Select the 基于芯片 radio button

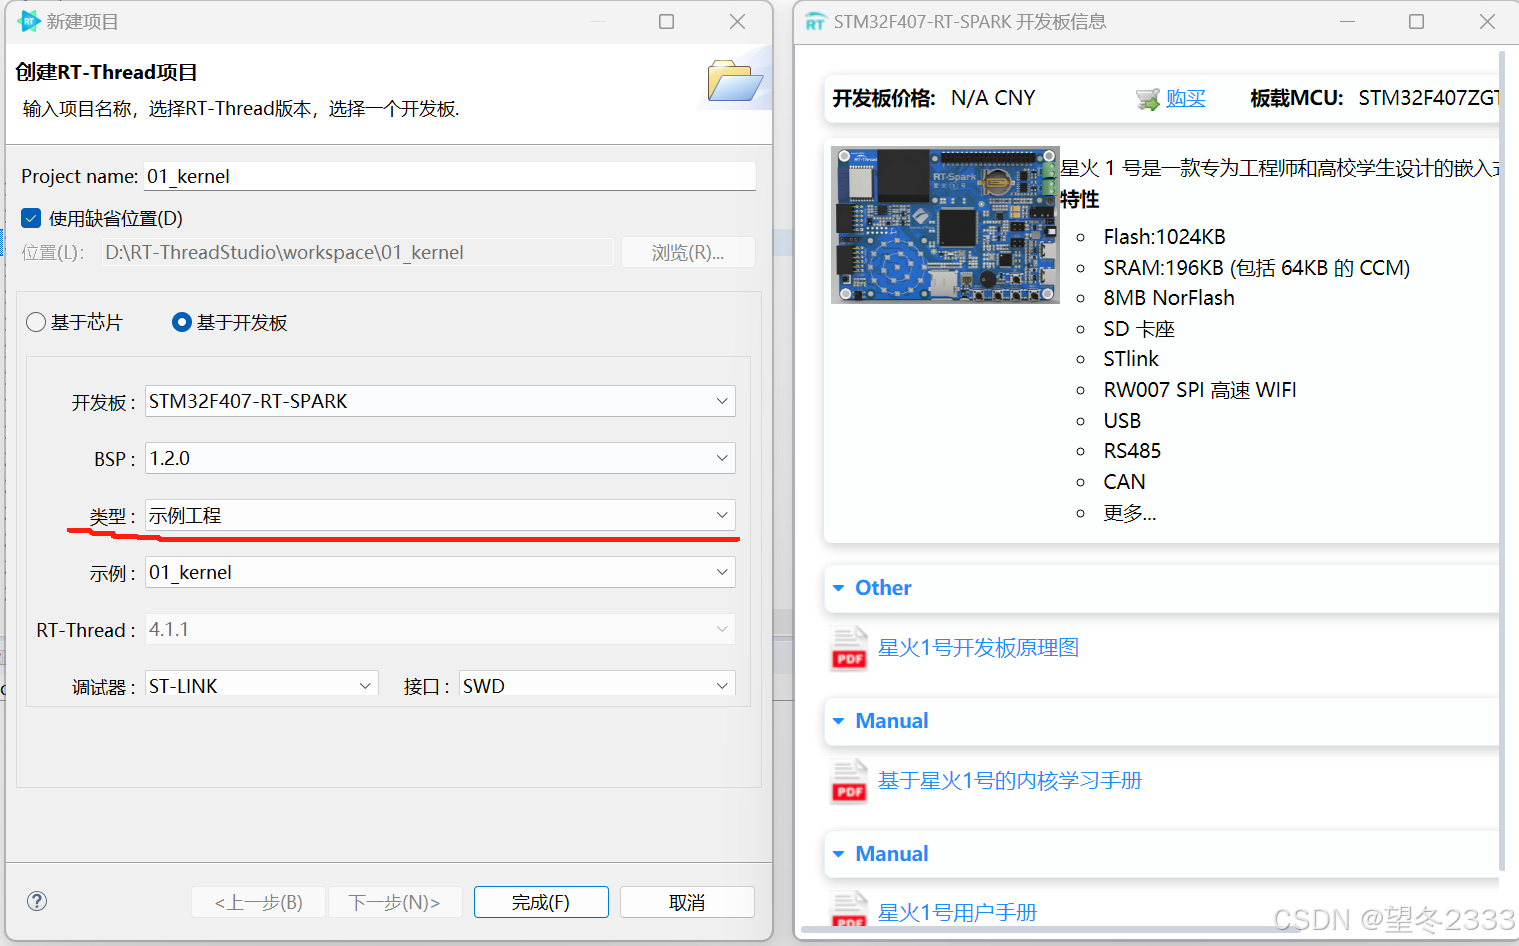pos(36,322)
